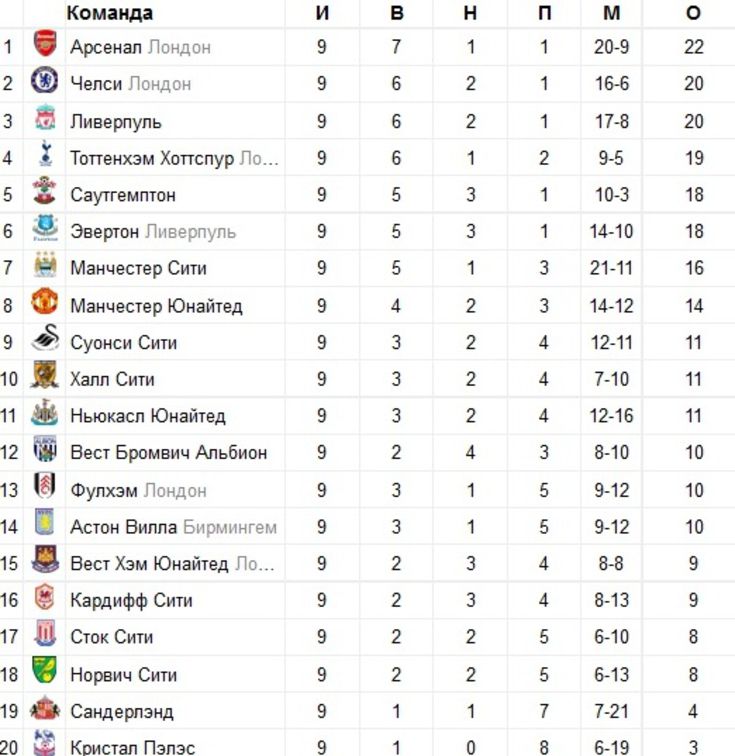Screen dimensions: 735x756
Task: Click the Newcastle United crest icon
Action: [x=44, y=412]
